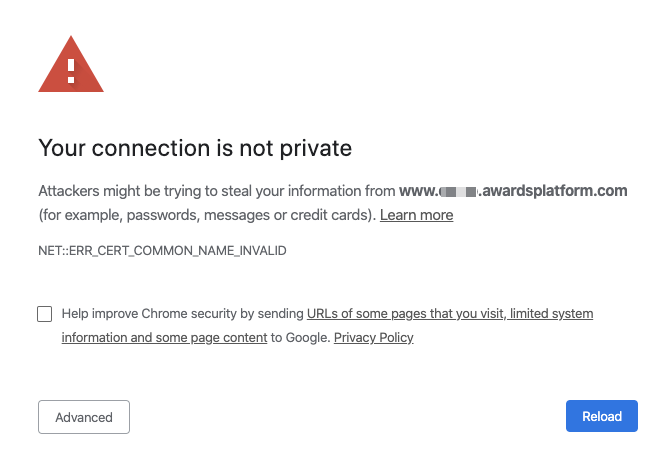Click the "Help improve Chrome security by sending" label
Screen dimensions: 672x473
pos(183,314)
